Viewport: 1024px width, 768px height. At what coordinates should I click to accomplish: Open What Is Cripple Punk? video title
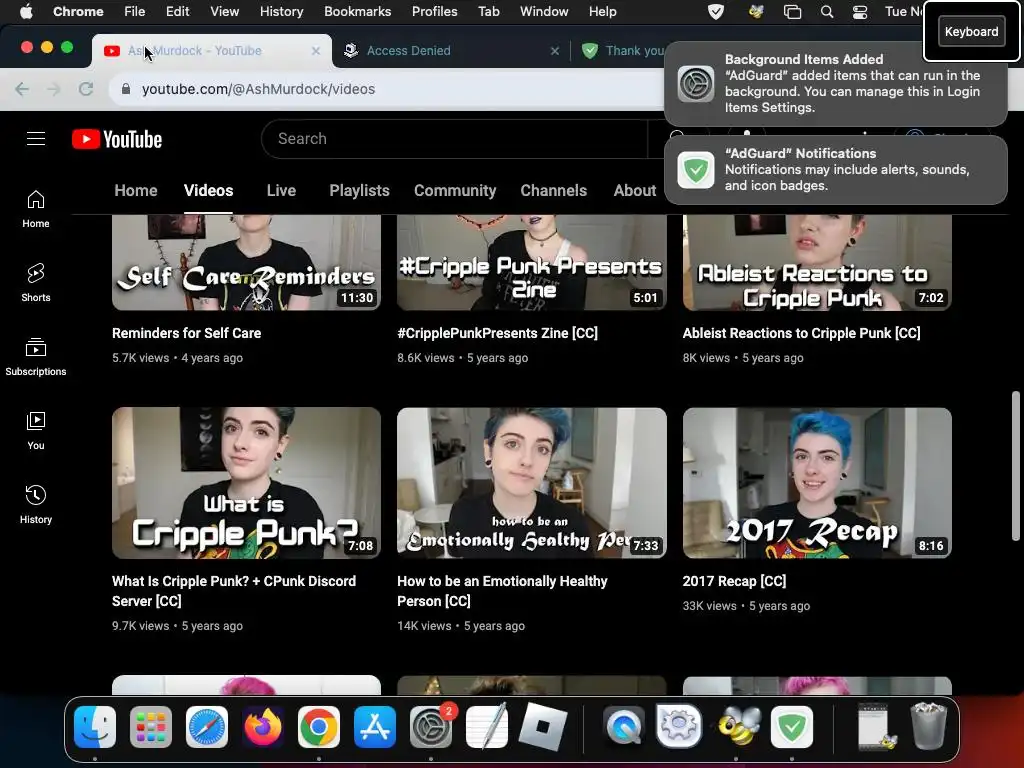point(234,591)
